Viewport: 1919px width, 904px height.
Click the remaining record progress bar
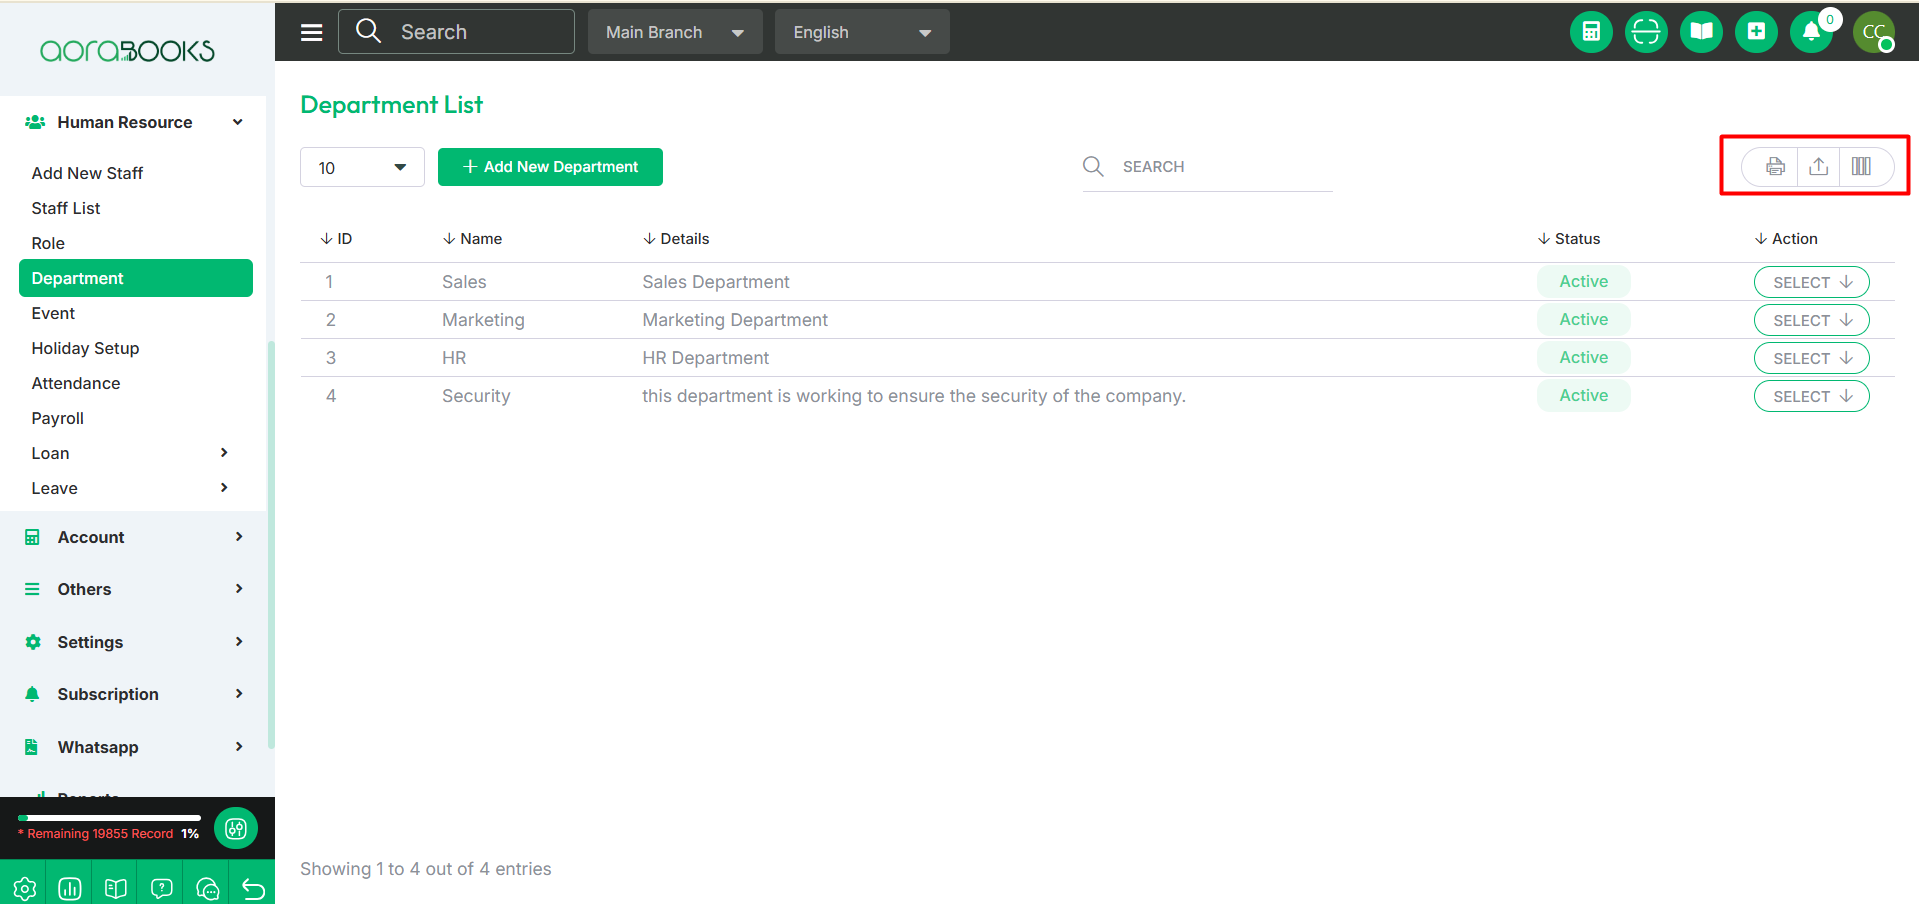pyautogui.click(x=109, y=818)
